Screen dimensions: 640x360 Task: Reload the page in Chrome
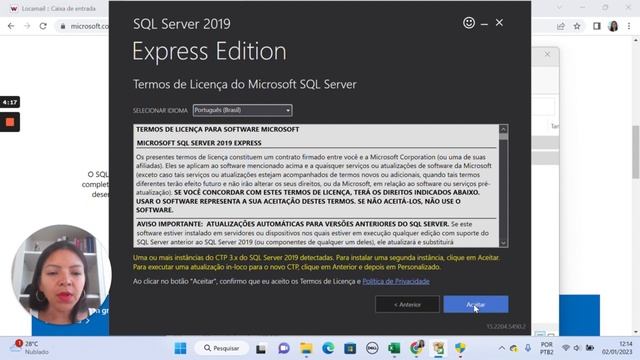coord(43,26)
